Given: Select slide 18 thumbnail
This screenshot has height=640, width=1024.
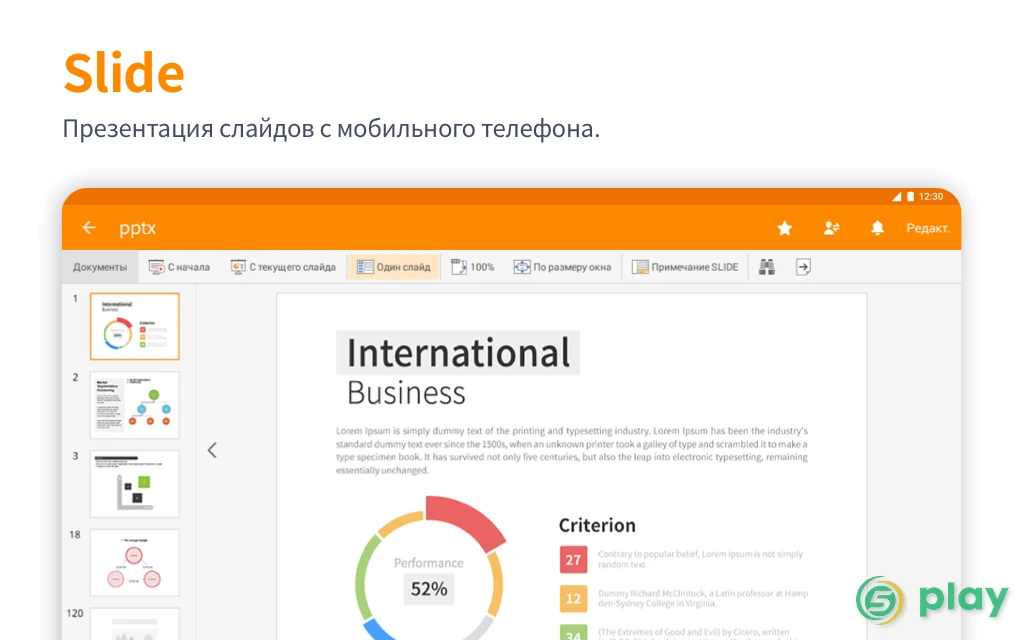Looking at the screenshot, I should (135, 563).
